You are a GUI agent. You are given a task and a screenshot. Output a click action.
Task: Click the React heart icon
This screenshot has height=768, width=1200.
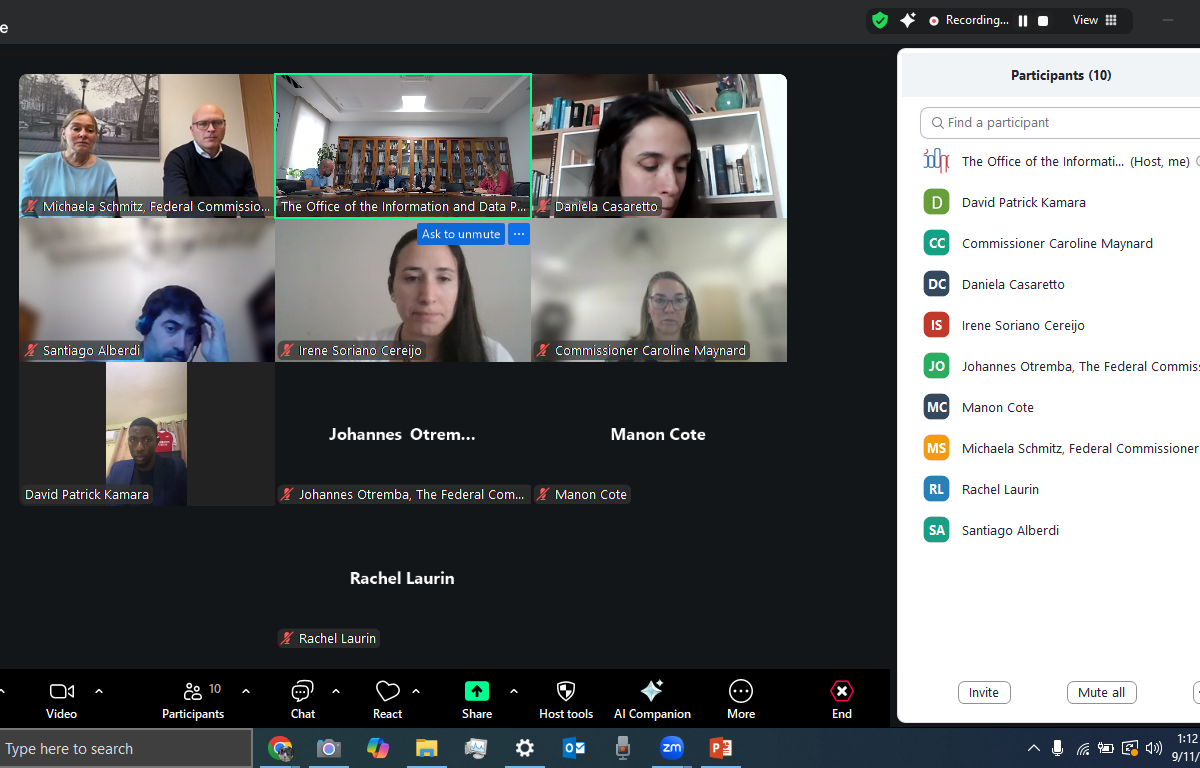(x=387, y=692)
